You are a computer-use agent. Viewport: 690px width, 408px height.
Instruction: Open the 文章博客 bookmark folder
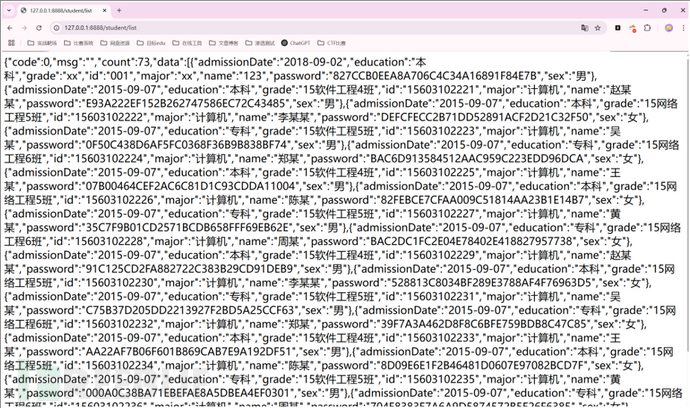click(x=224, y=43)
